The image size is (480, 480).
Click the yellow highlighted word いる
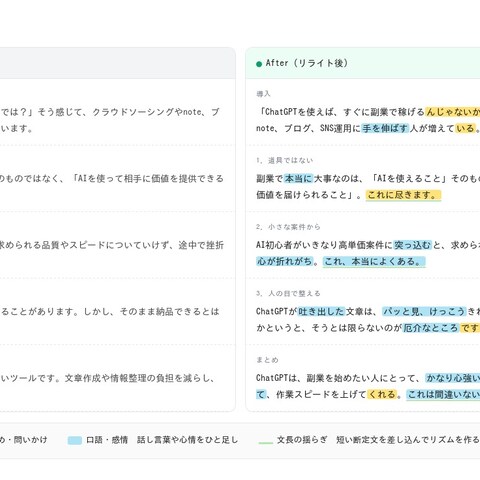pyautogui.click(x=465, y=128)
